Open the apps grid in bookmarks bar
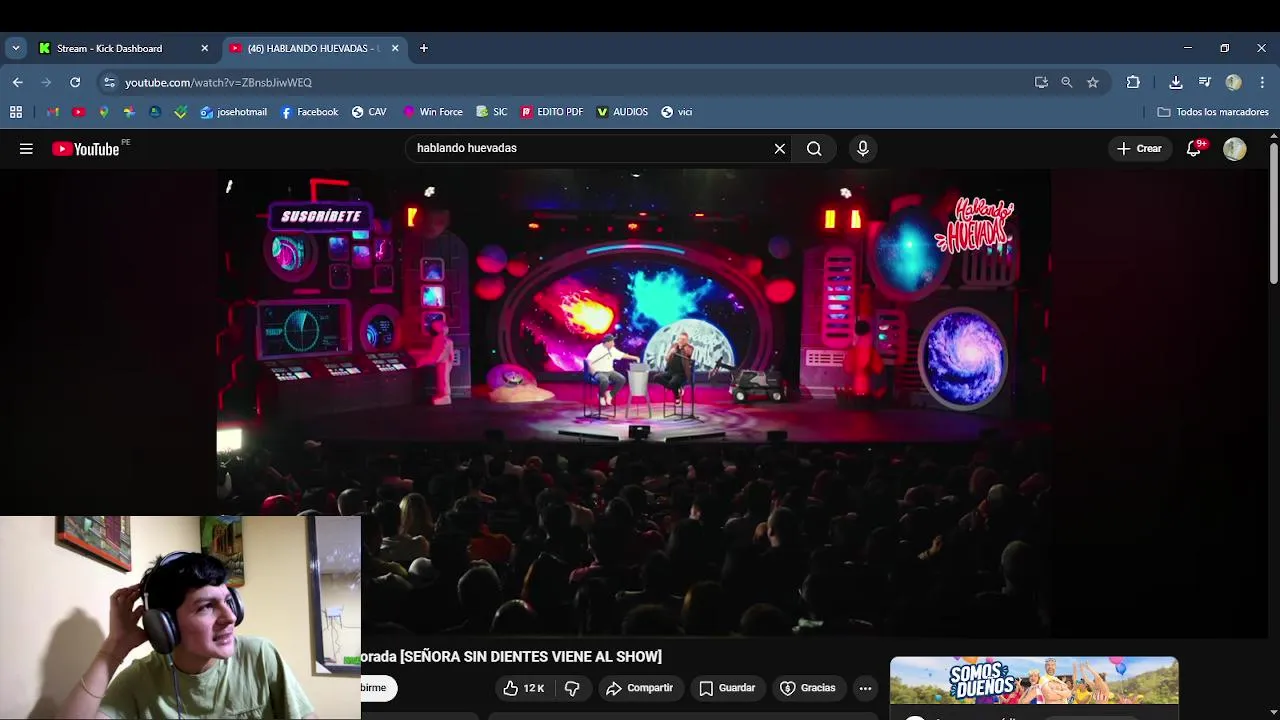 point(16,112)
